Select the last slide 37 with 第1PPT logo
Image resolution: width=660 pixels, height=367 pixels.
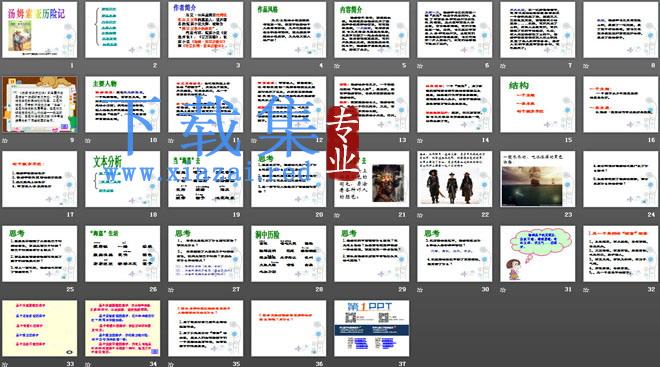(x=372, y=328)
